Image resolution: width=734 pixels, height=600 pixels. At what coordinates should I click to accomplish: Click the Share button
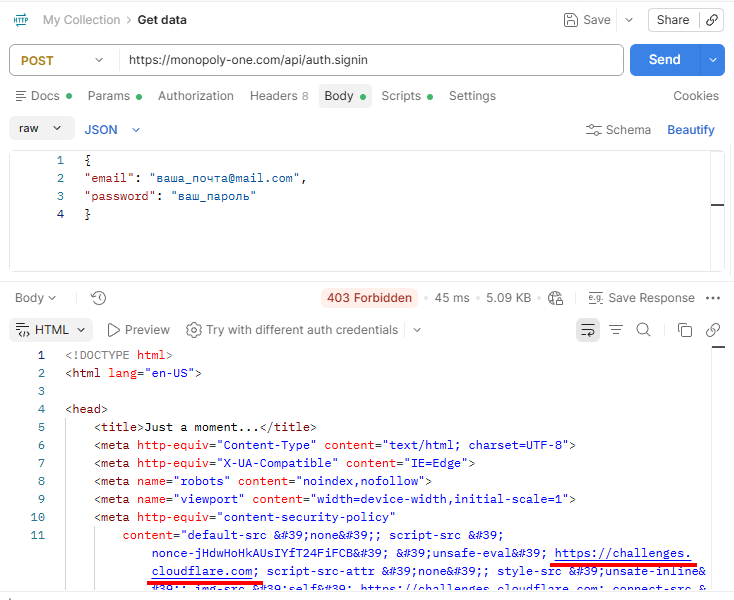pos(673,20)
